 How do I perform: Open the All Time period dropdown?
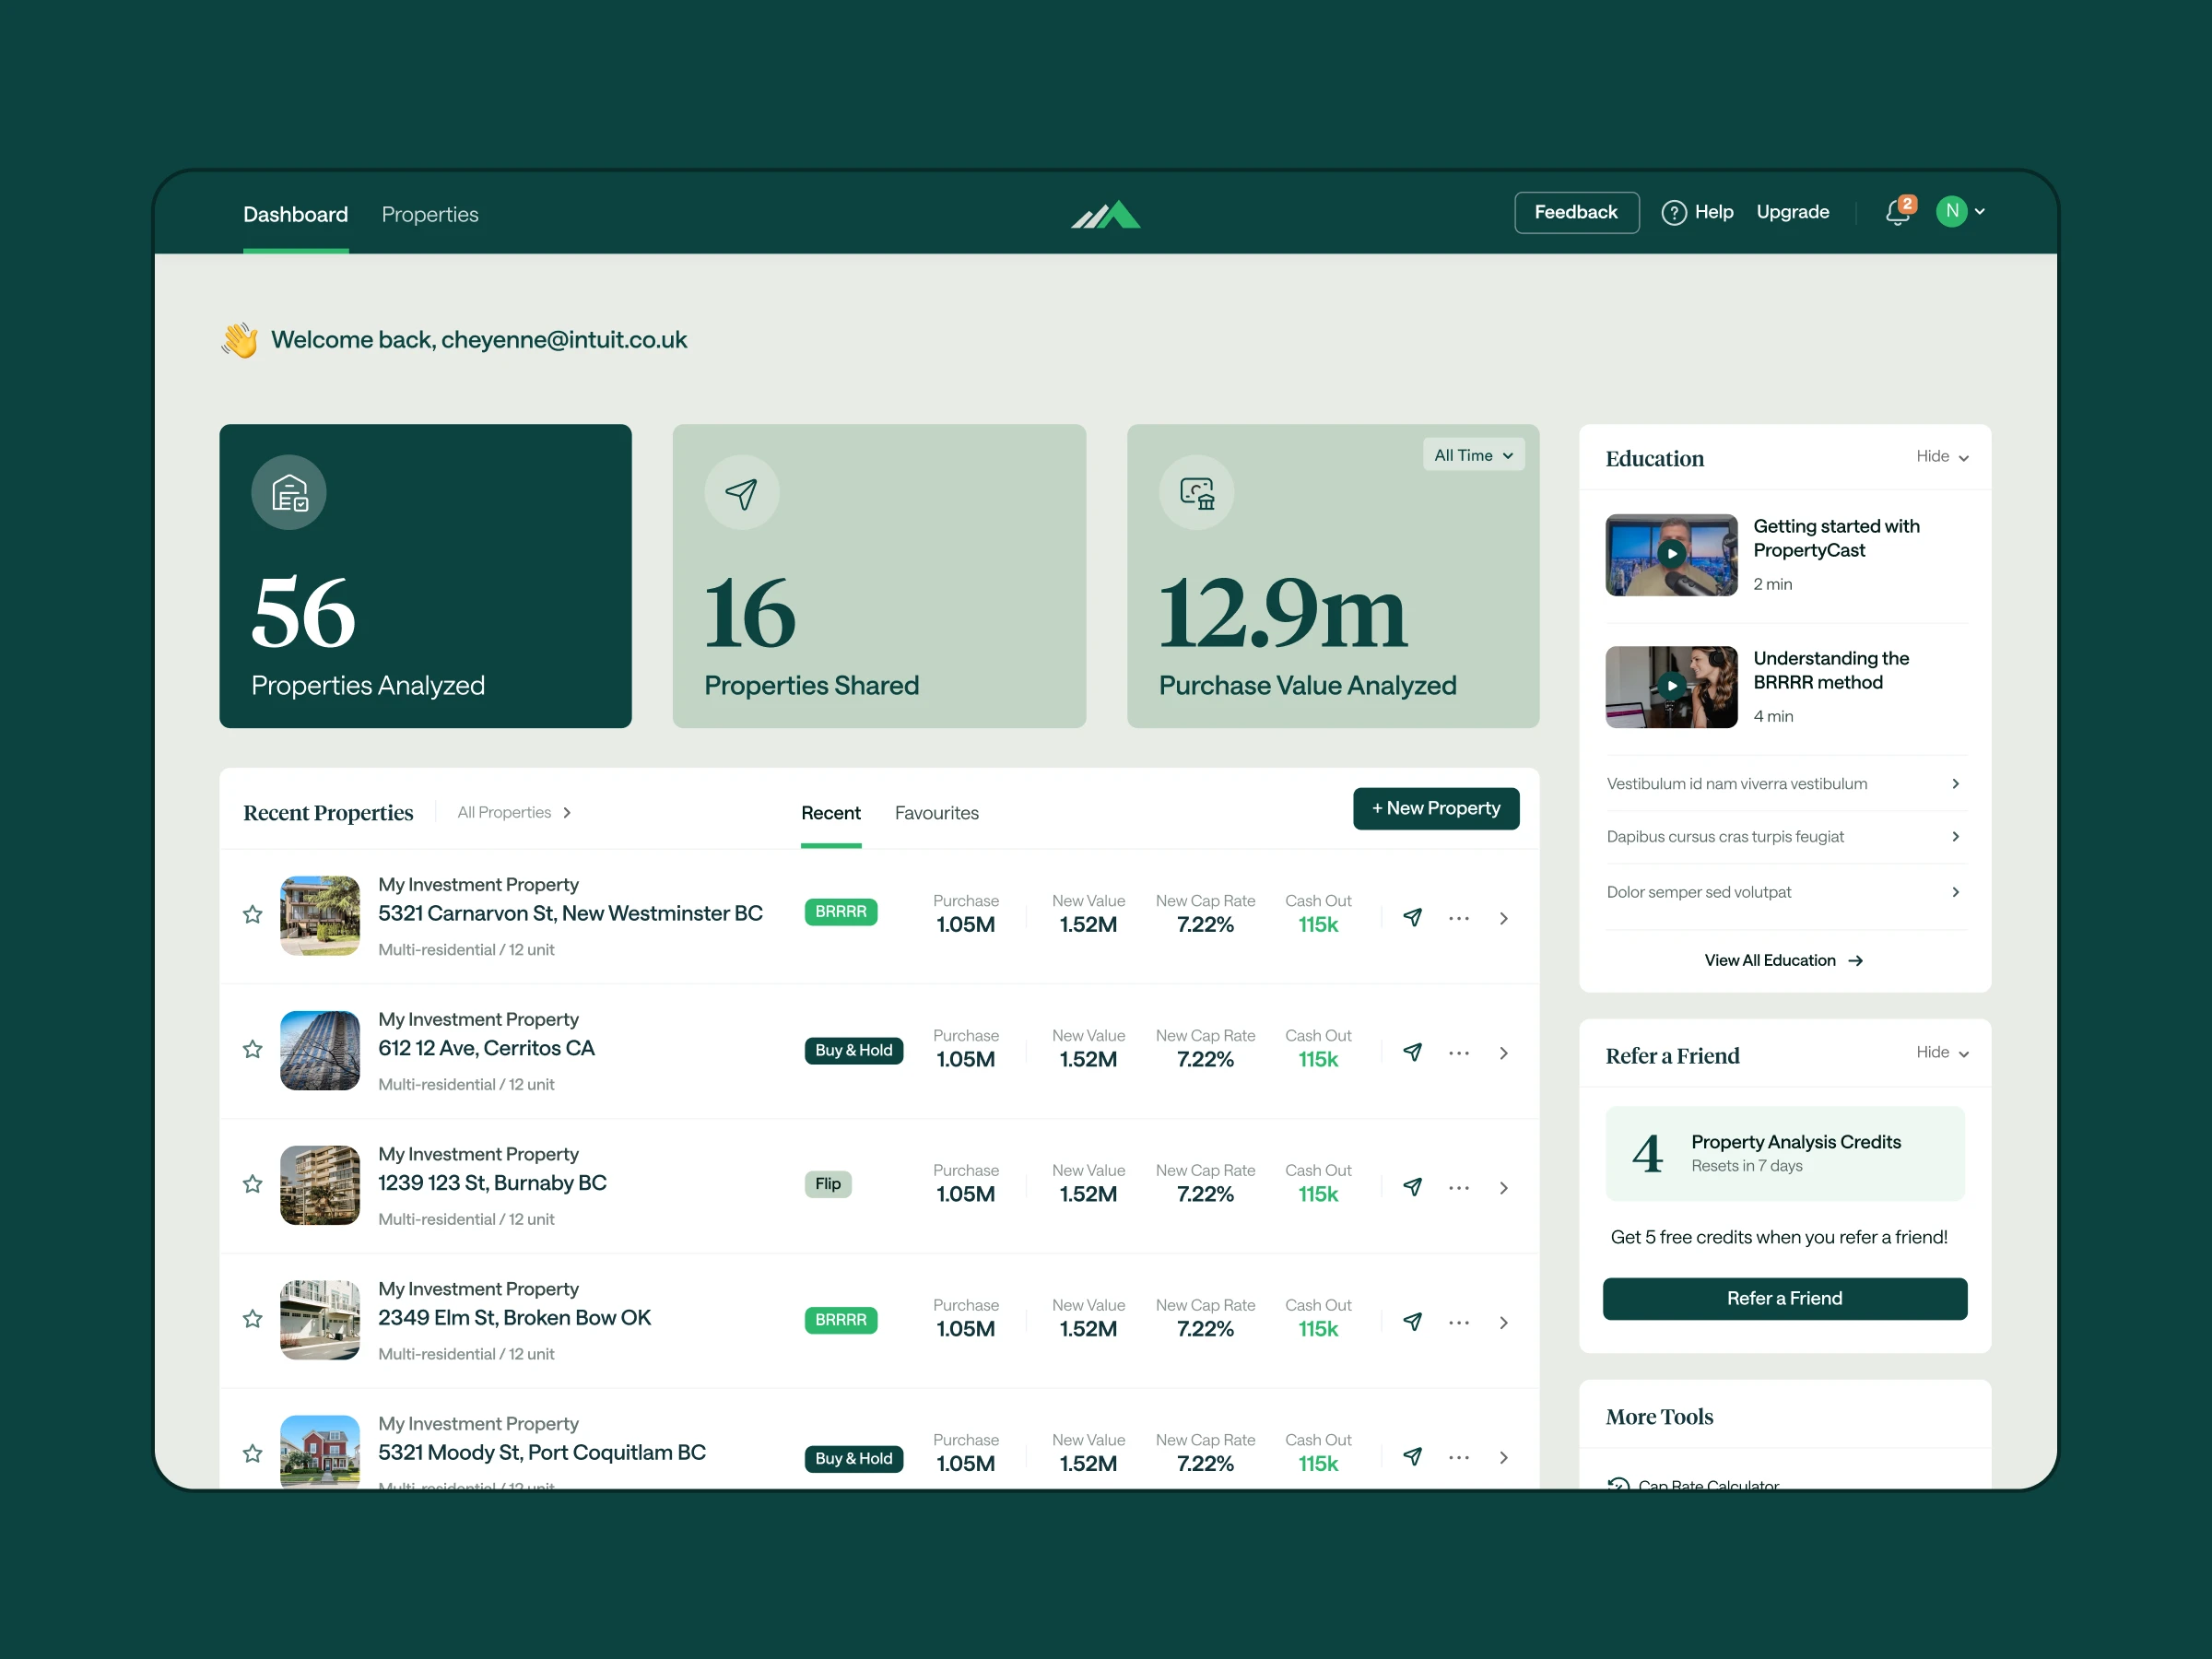coord(1473,455)
